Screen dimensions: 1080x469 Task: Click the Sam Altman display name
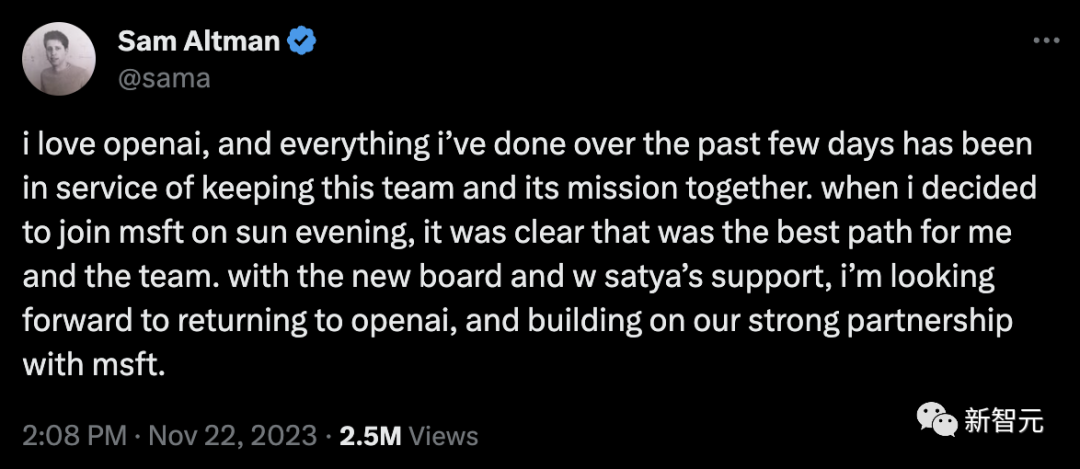(x=200, y=42)
